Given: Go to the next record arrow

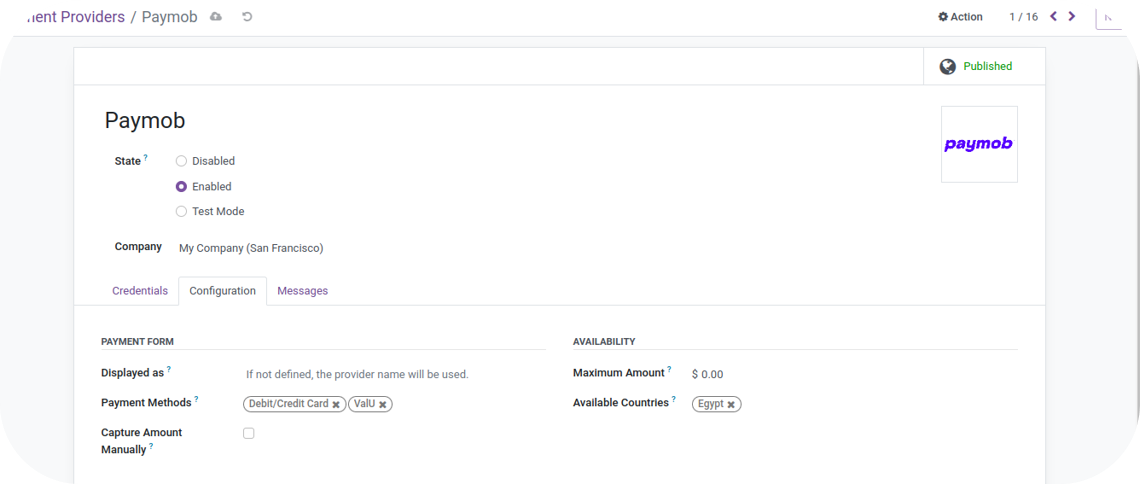Looking at the screenshot, I should click(1072, 17).
